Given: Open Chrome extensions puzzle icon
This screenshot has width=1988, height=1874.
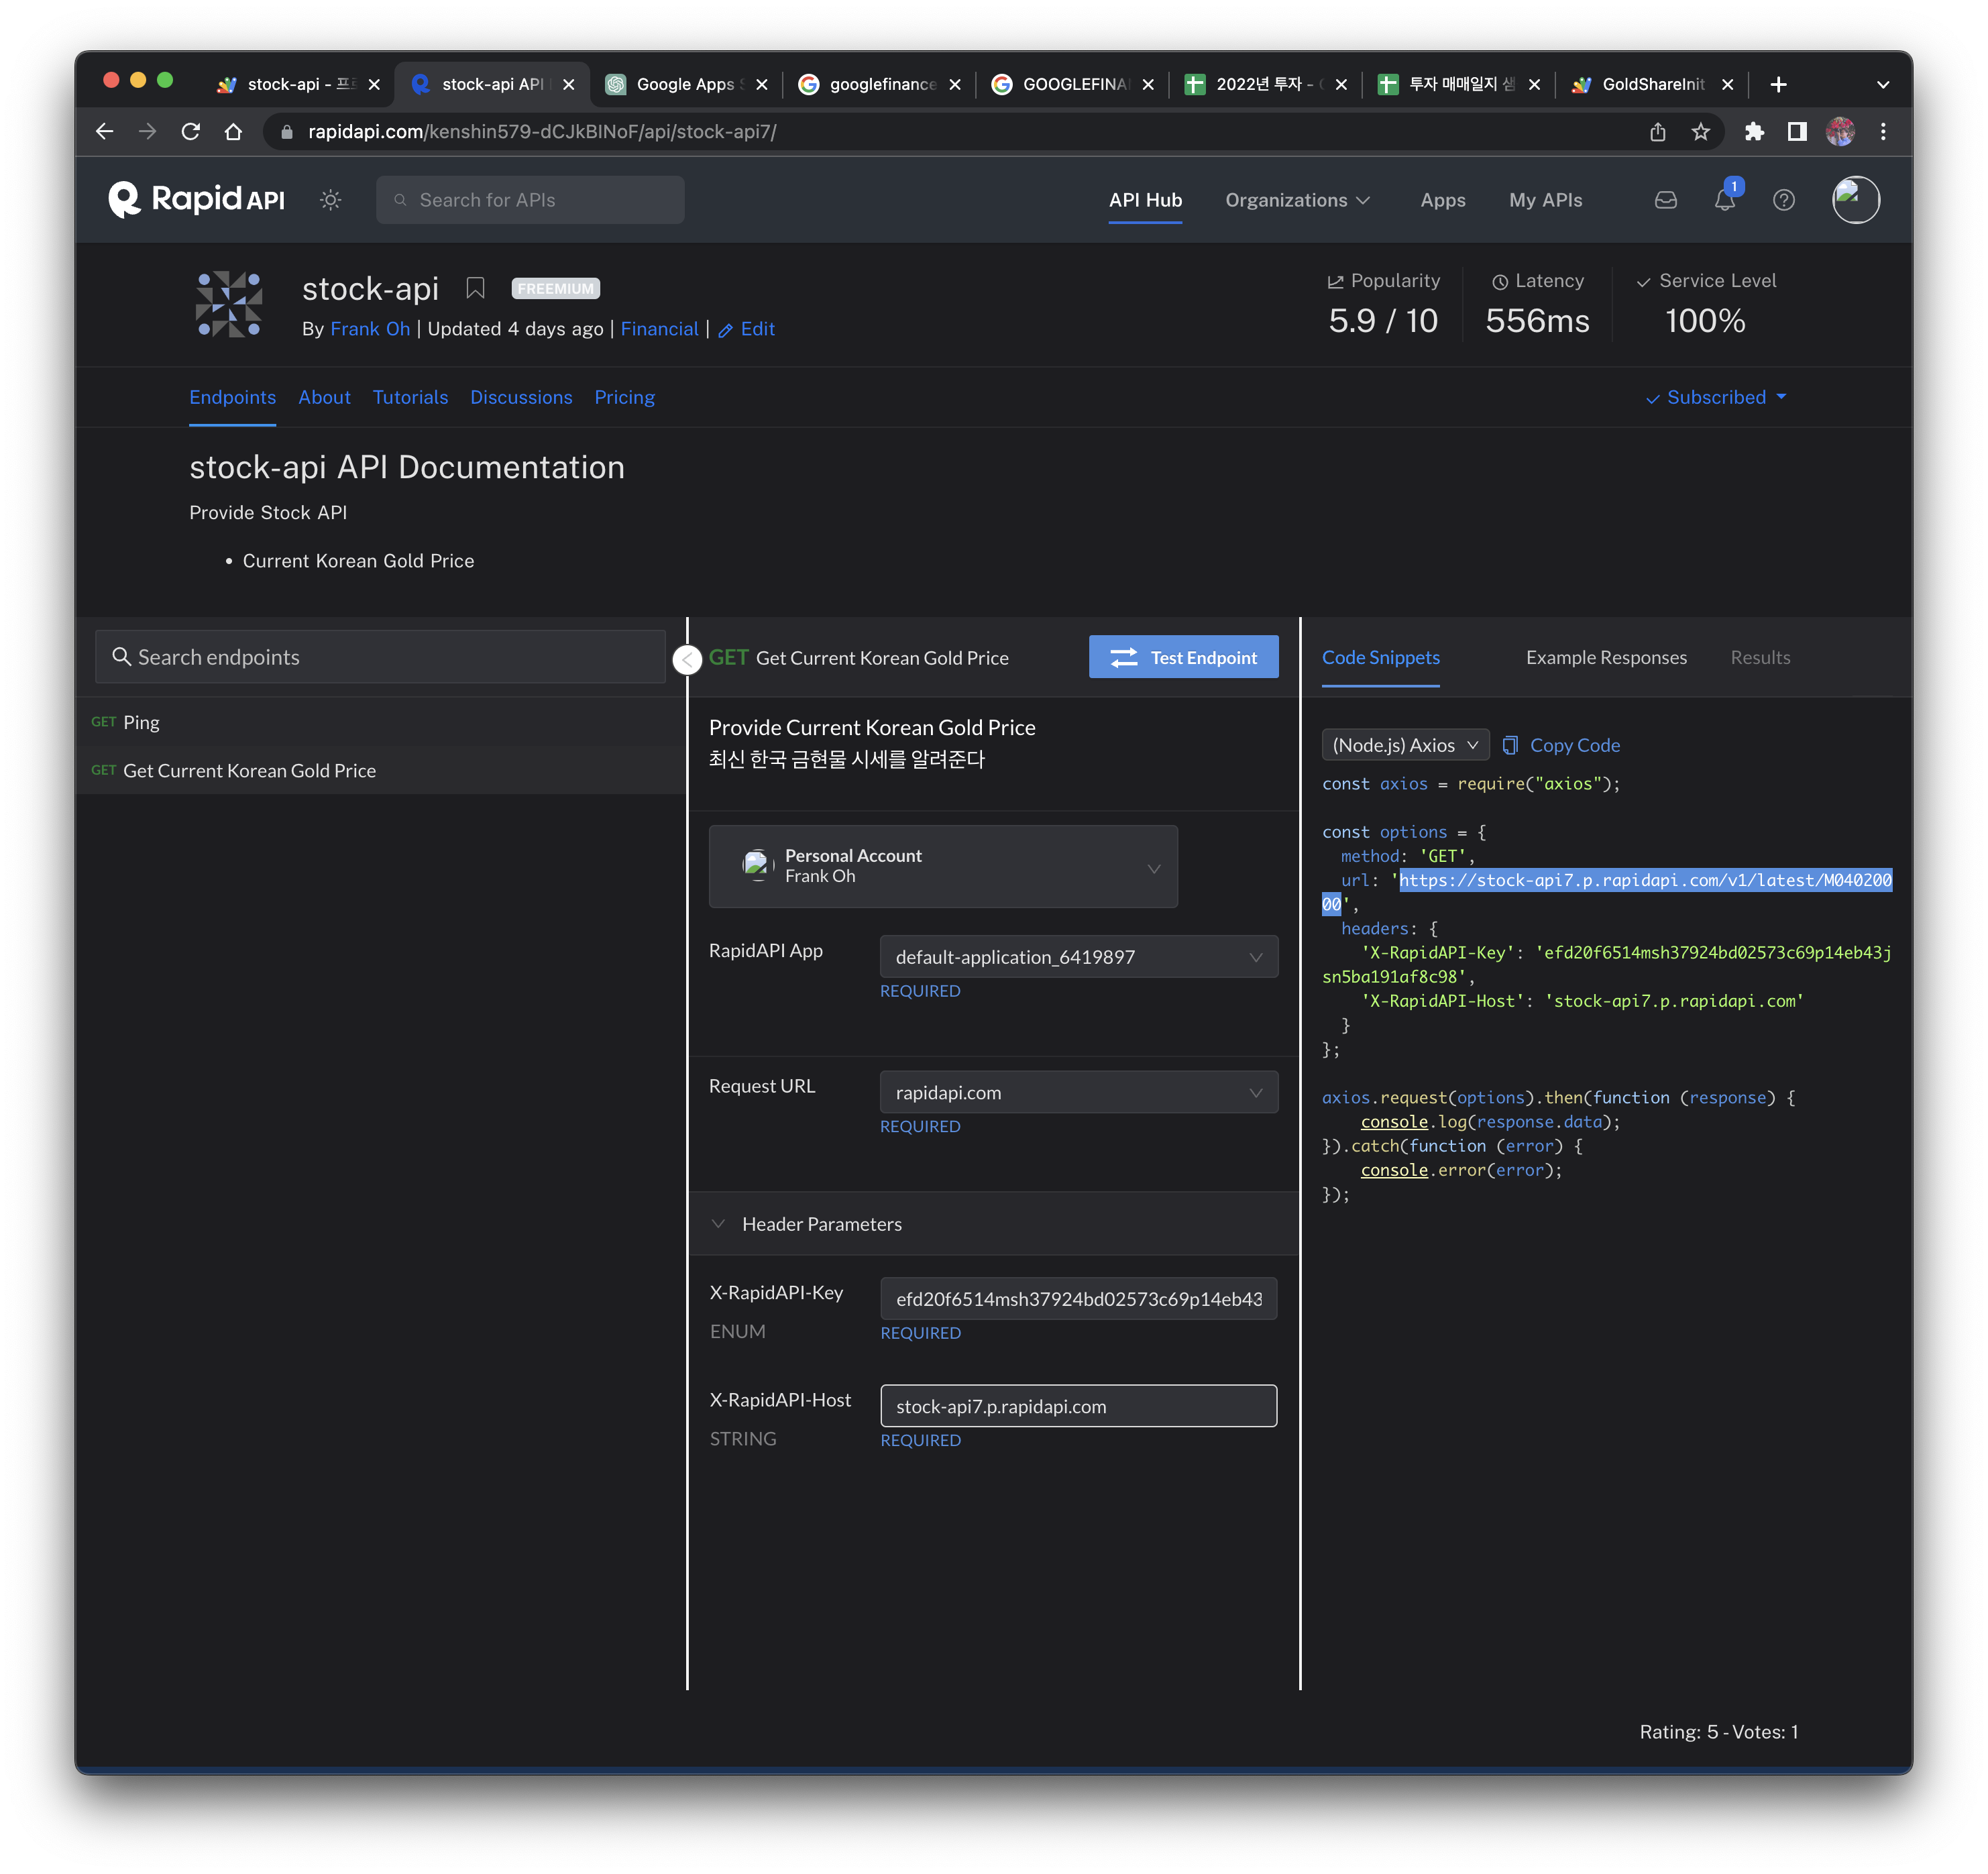Looking at the screenshot, I should click(x=1754, y=132).
